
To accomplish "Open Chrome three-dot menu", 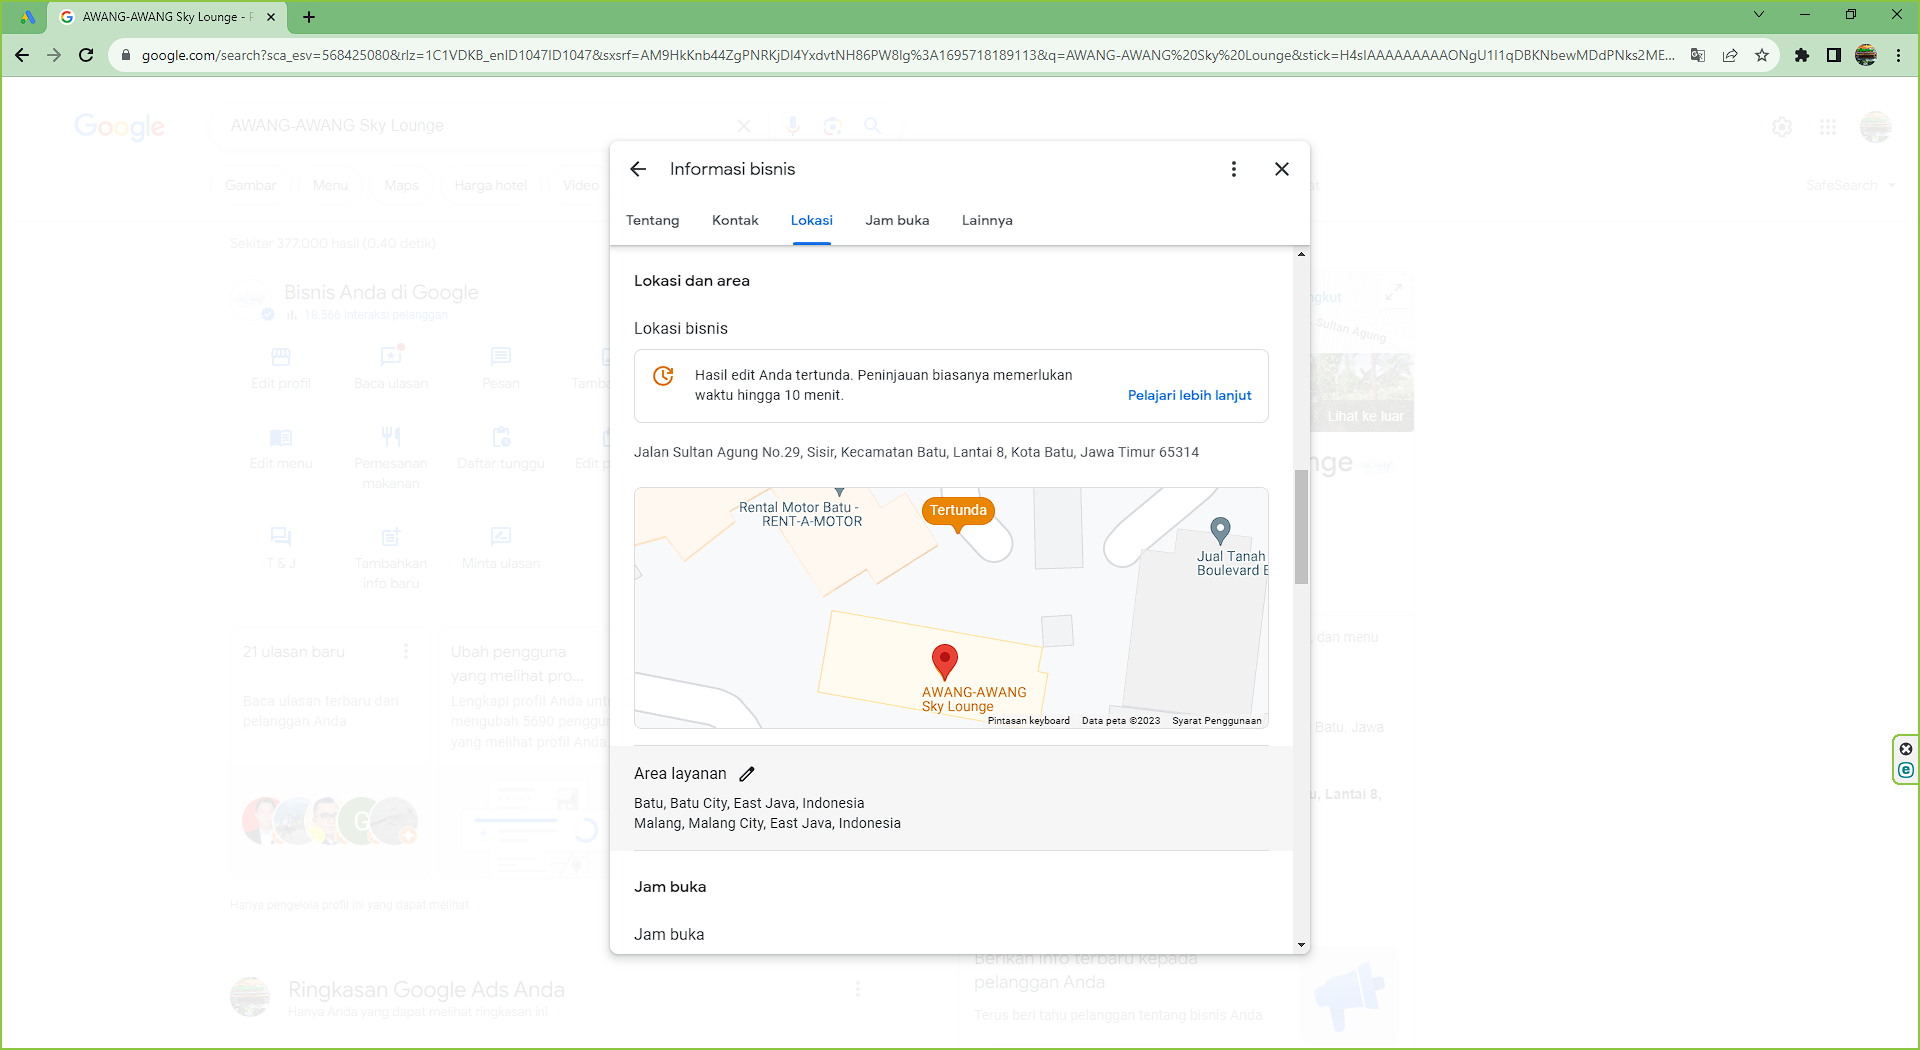I will pyautogui.click(x=1898, y=55).
